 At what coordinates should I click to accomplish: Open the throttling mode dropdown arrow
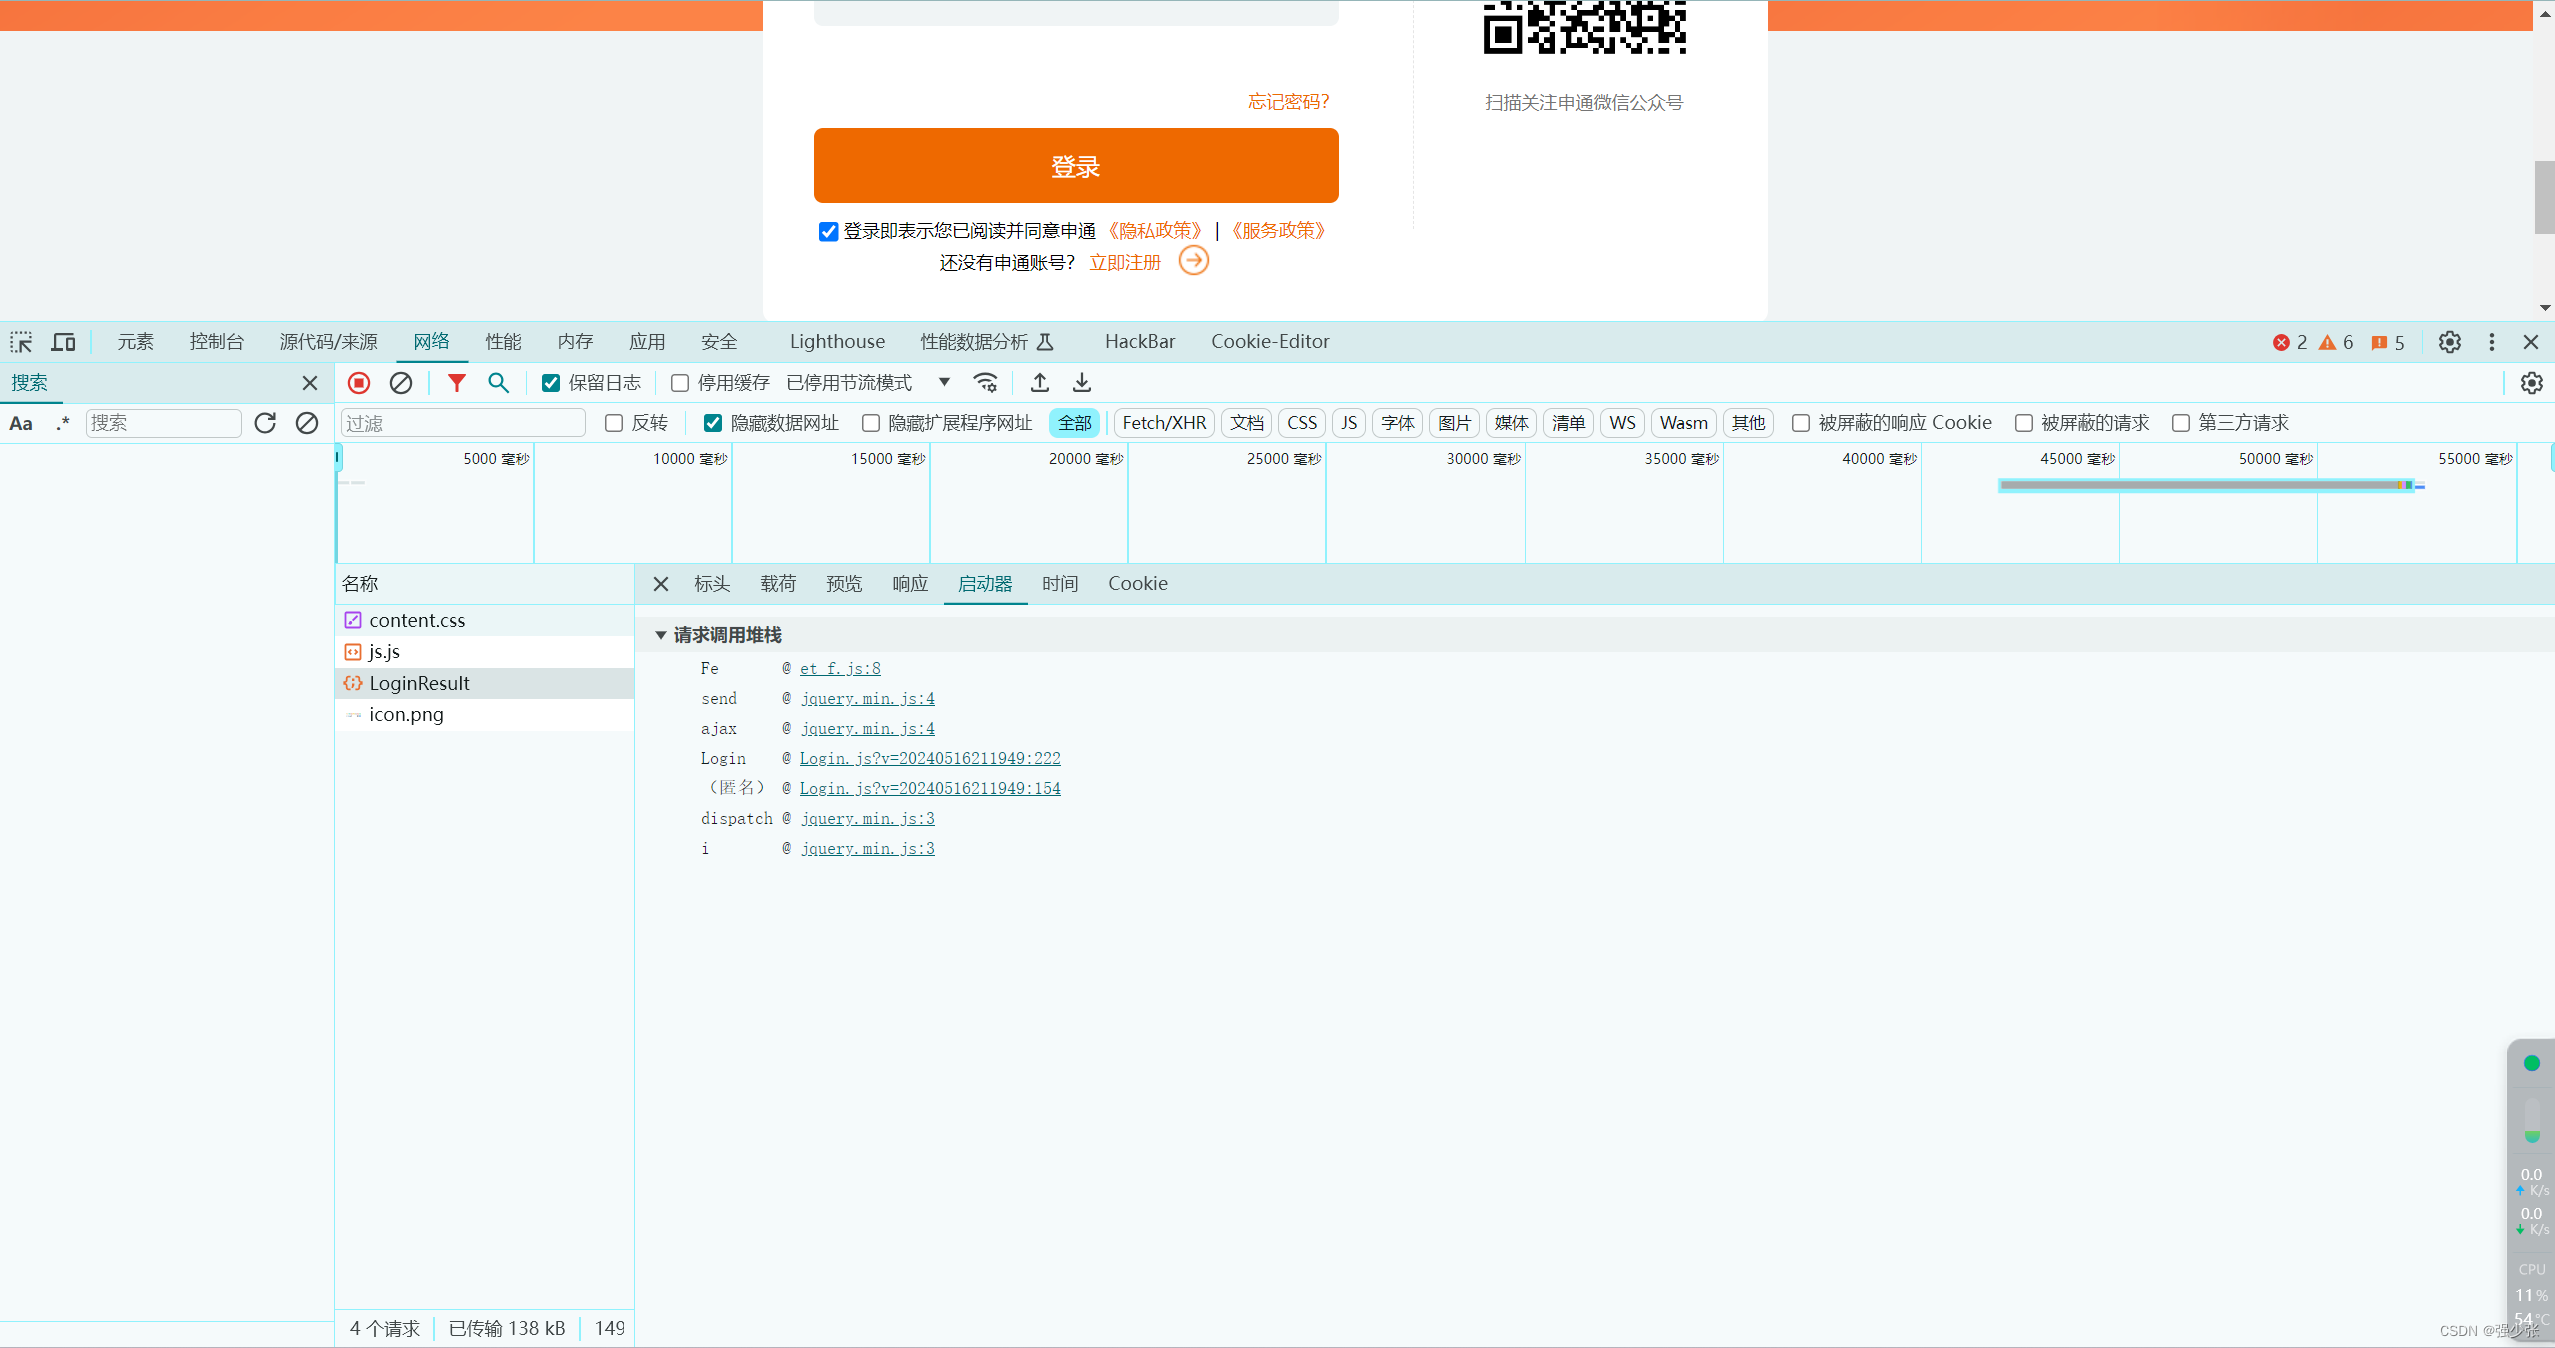pos(944,382)
